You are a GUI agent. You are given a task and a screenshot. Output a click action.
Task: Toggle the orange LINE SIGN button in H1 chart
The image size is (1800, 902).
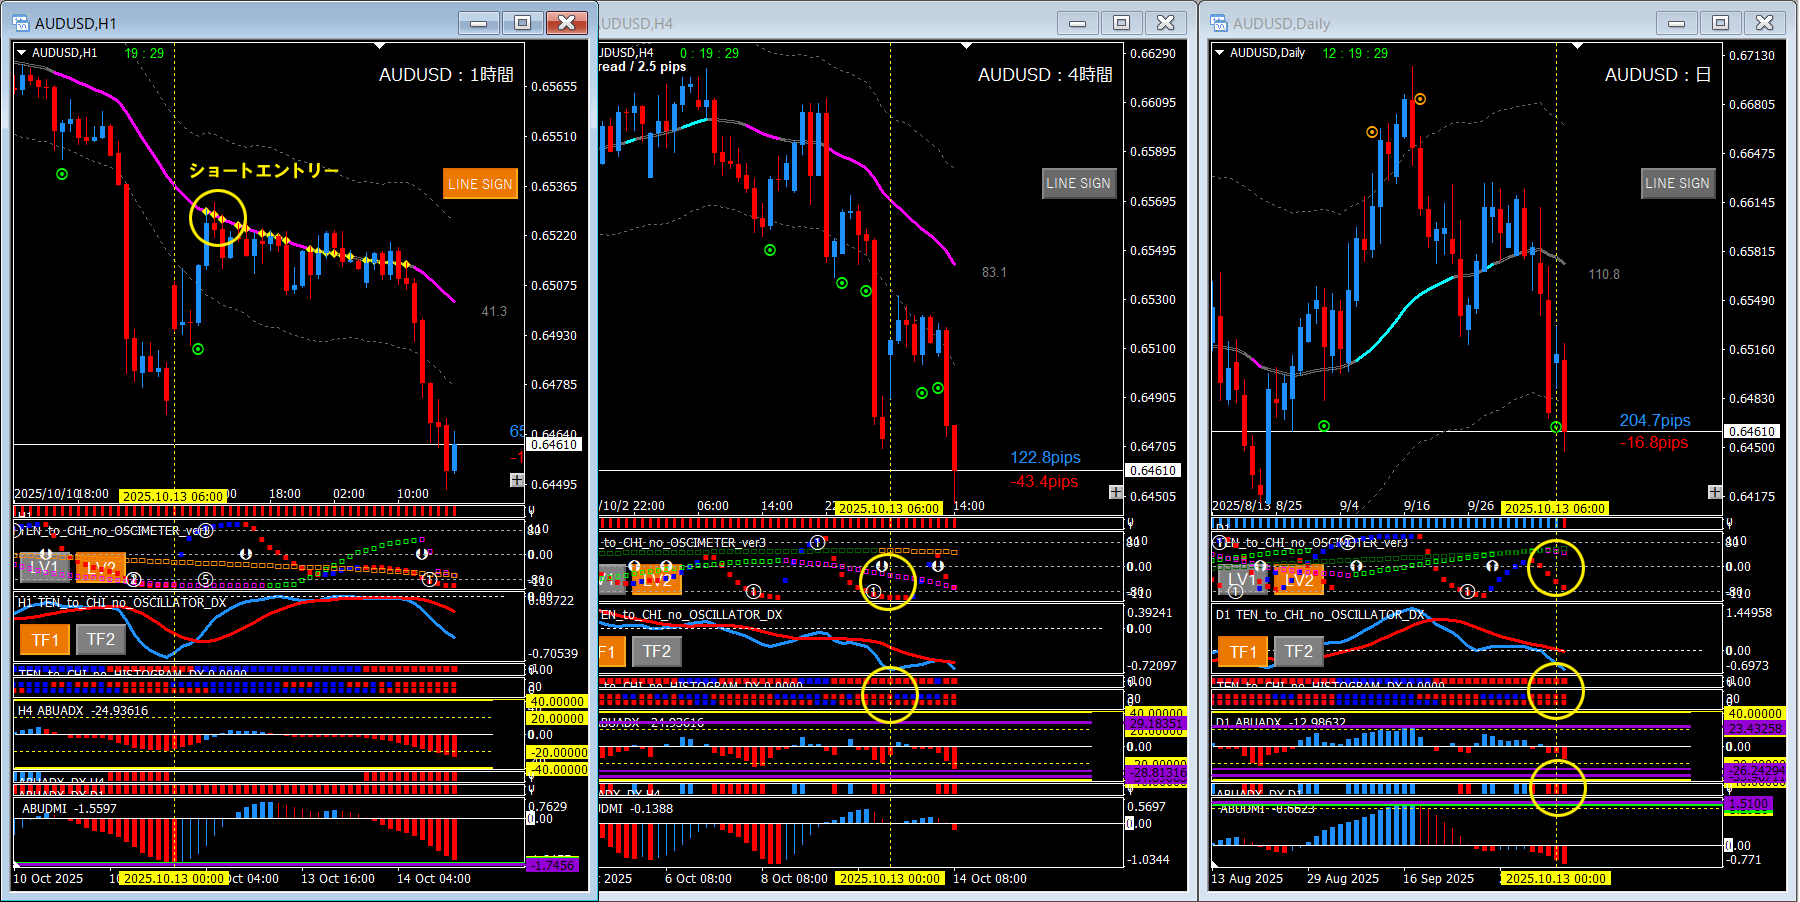[x=480, y=184]
